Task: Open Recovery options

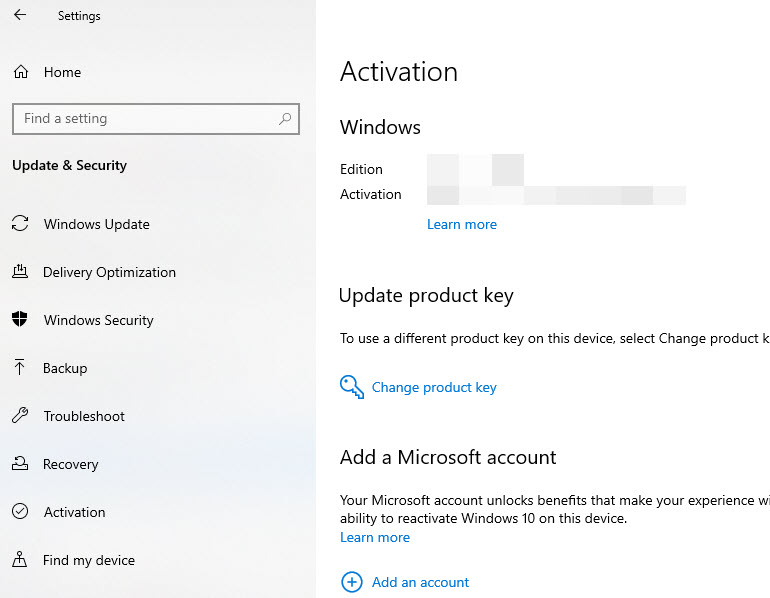Action: [x=70, y=464]
